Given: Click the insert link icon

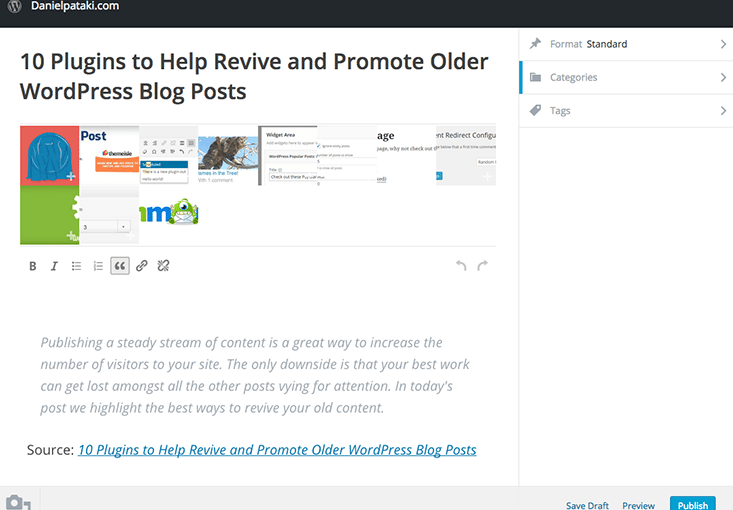Looking at the screenshot, I should coord(142,266).
